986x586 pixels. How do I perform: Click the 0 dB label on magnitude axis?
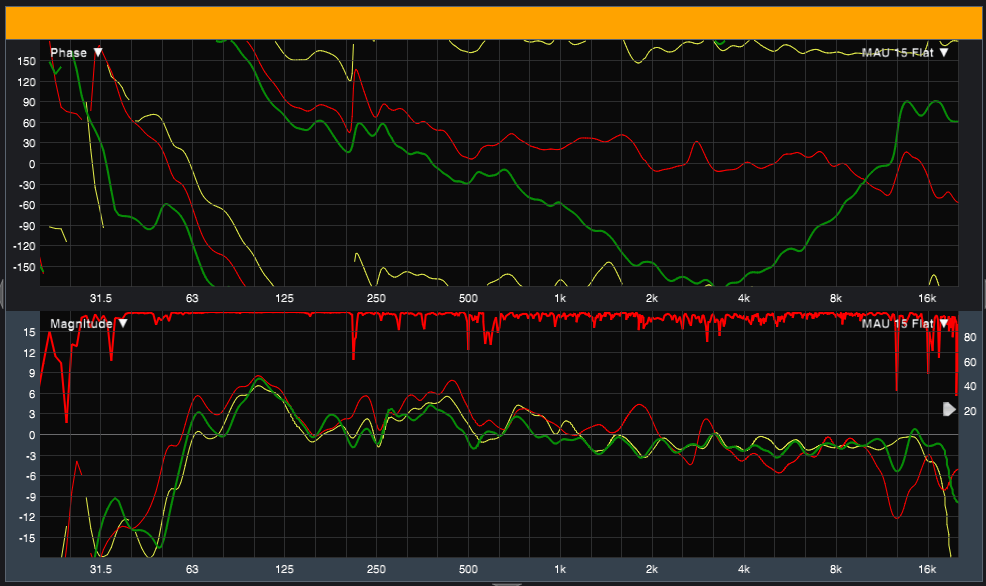(x=31, y=434)
